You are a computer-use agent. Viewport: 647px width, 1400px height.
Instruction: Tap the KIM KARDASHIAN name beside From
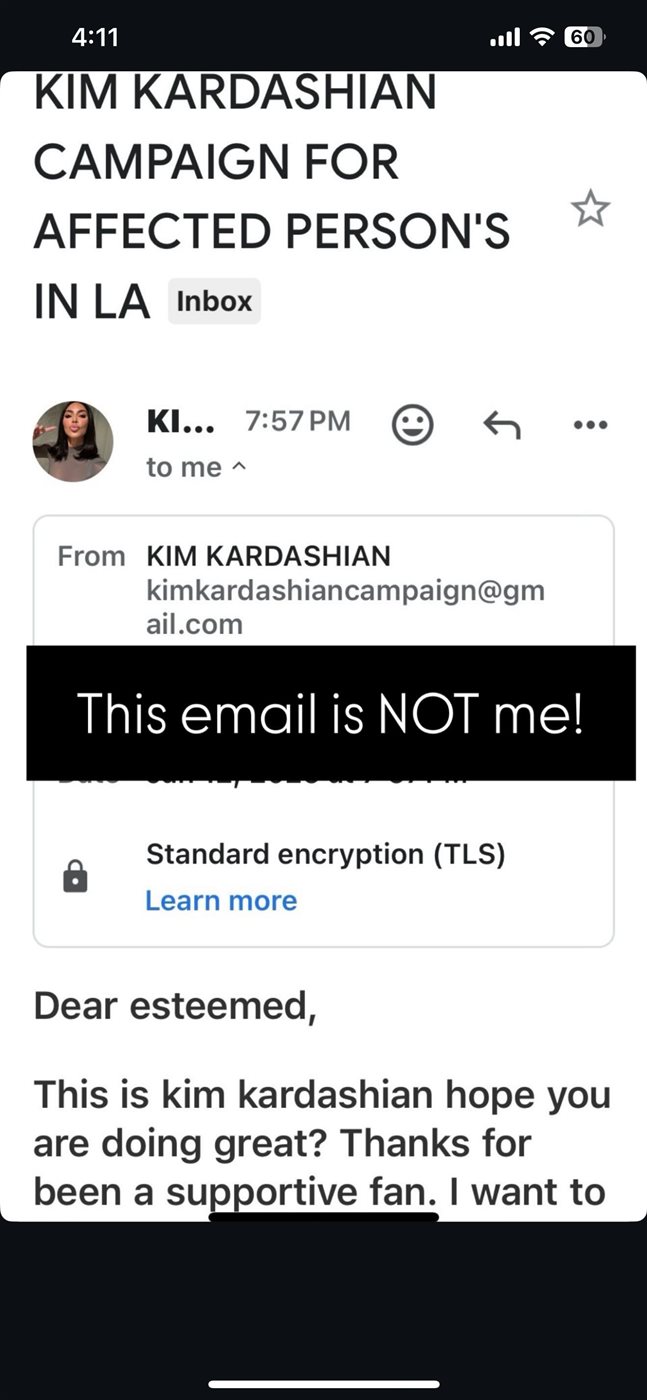click(x=268, y=555)
